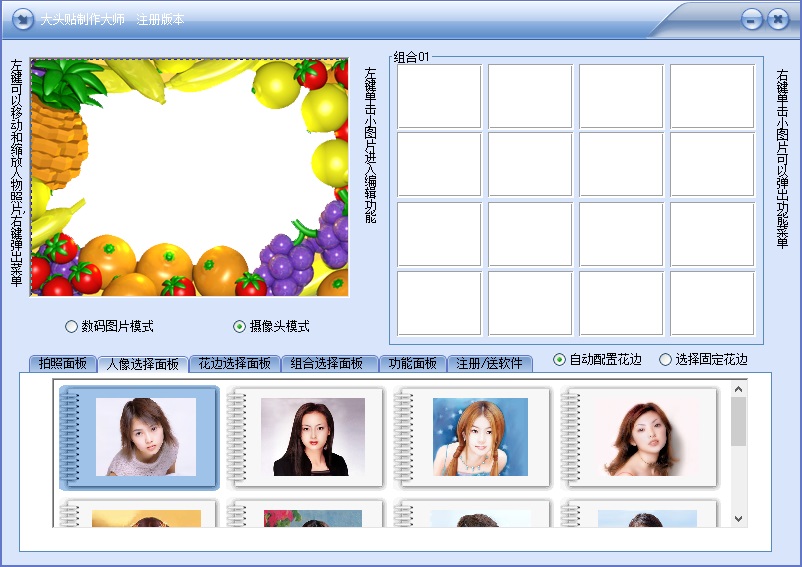
Task: Select portrait of woman in black jacket
Action: point(306,438)
